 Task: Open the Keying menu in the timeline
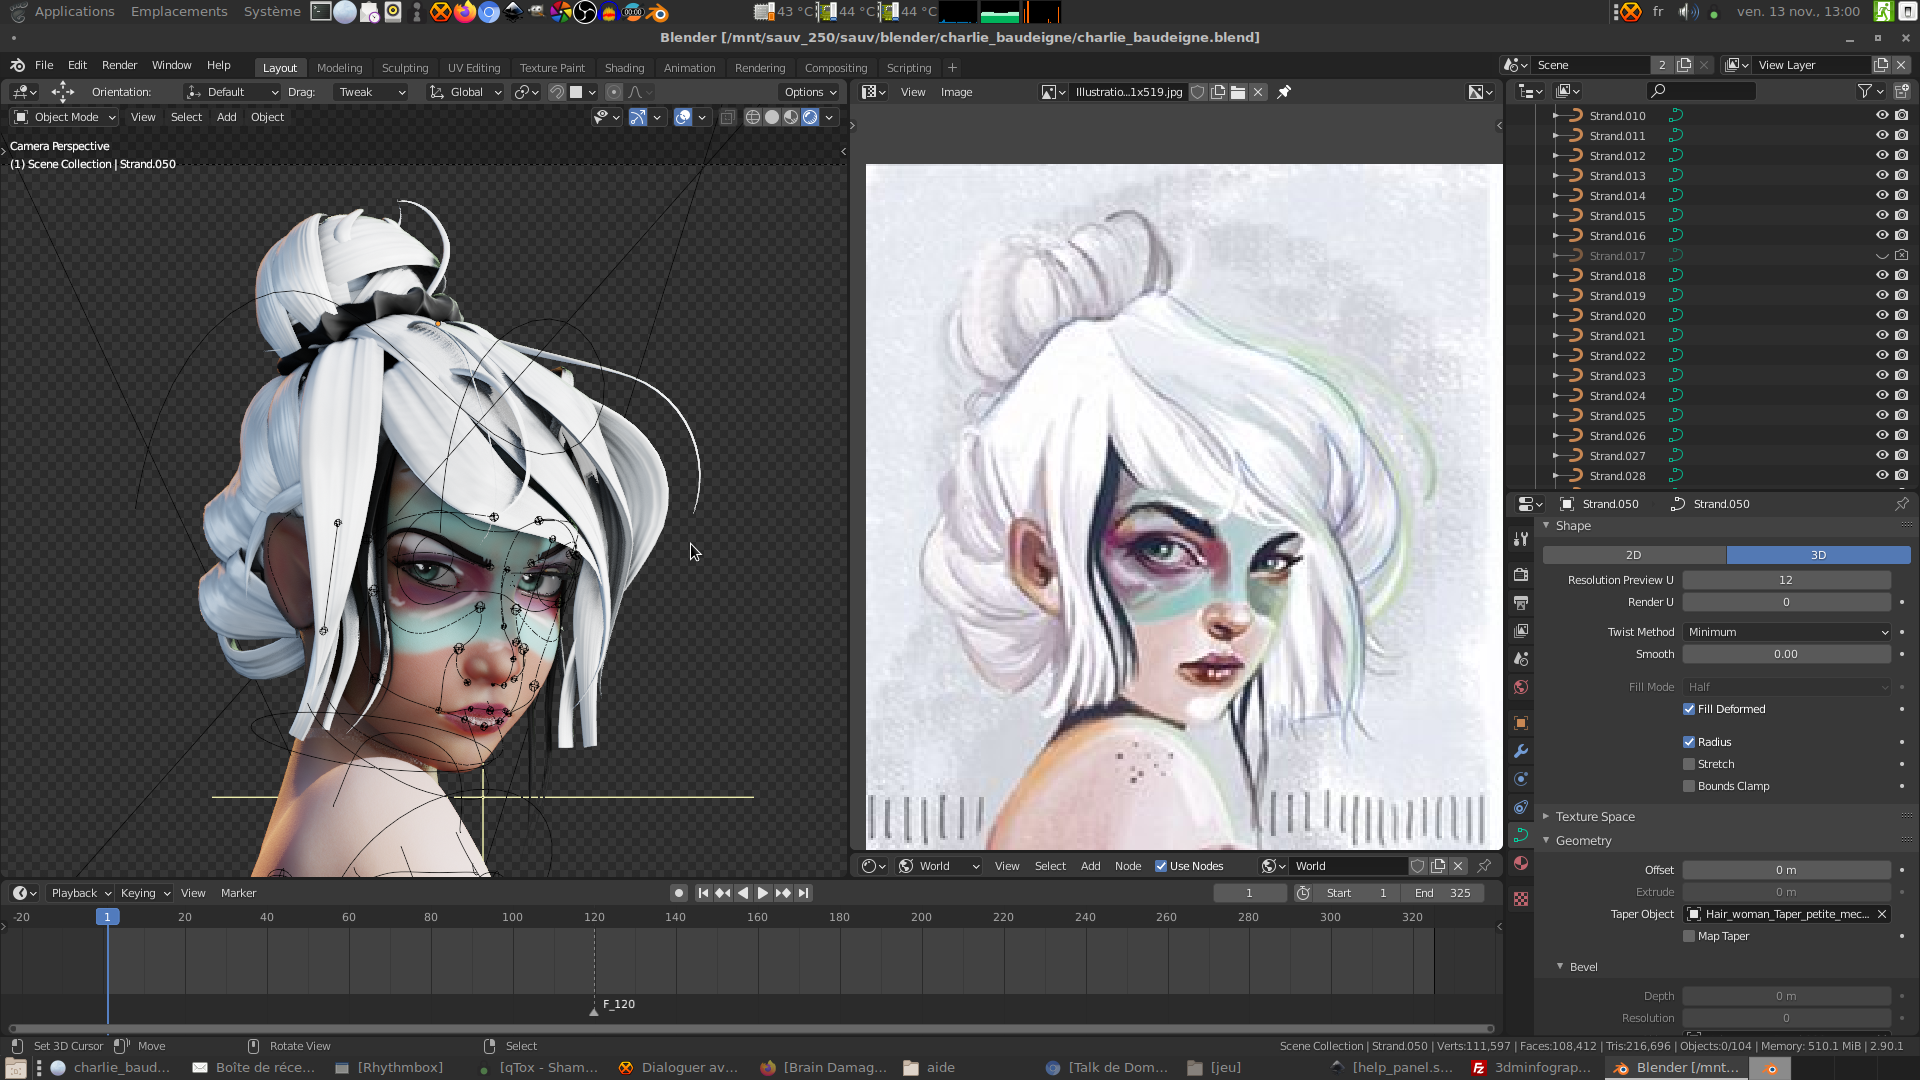click(144, 893)
